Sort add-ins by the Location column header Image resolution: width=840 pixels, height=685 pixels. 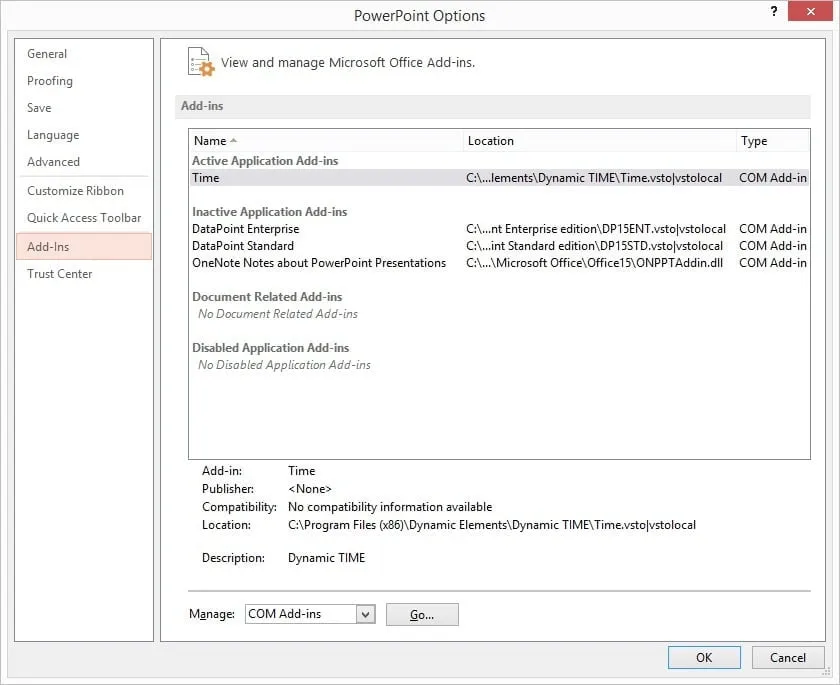click(x=490, y=140)
